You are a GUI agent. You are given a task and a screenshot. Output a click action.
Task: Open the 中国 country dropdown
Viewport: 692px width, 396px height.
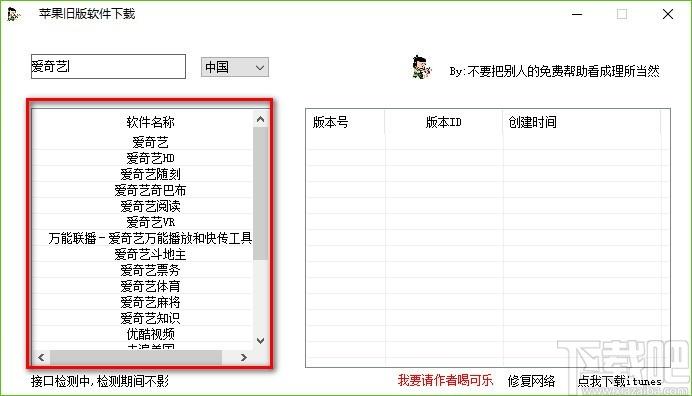tap(235, 67)
